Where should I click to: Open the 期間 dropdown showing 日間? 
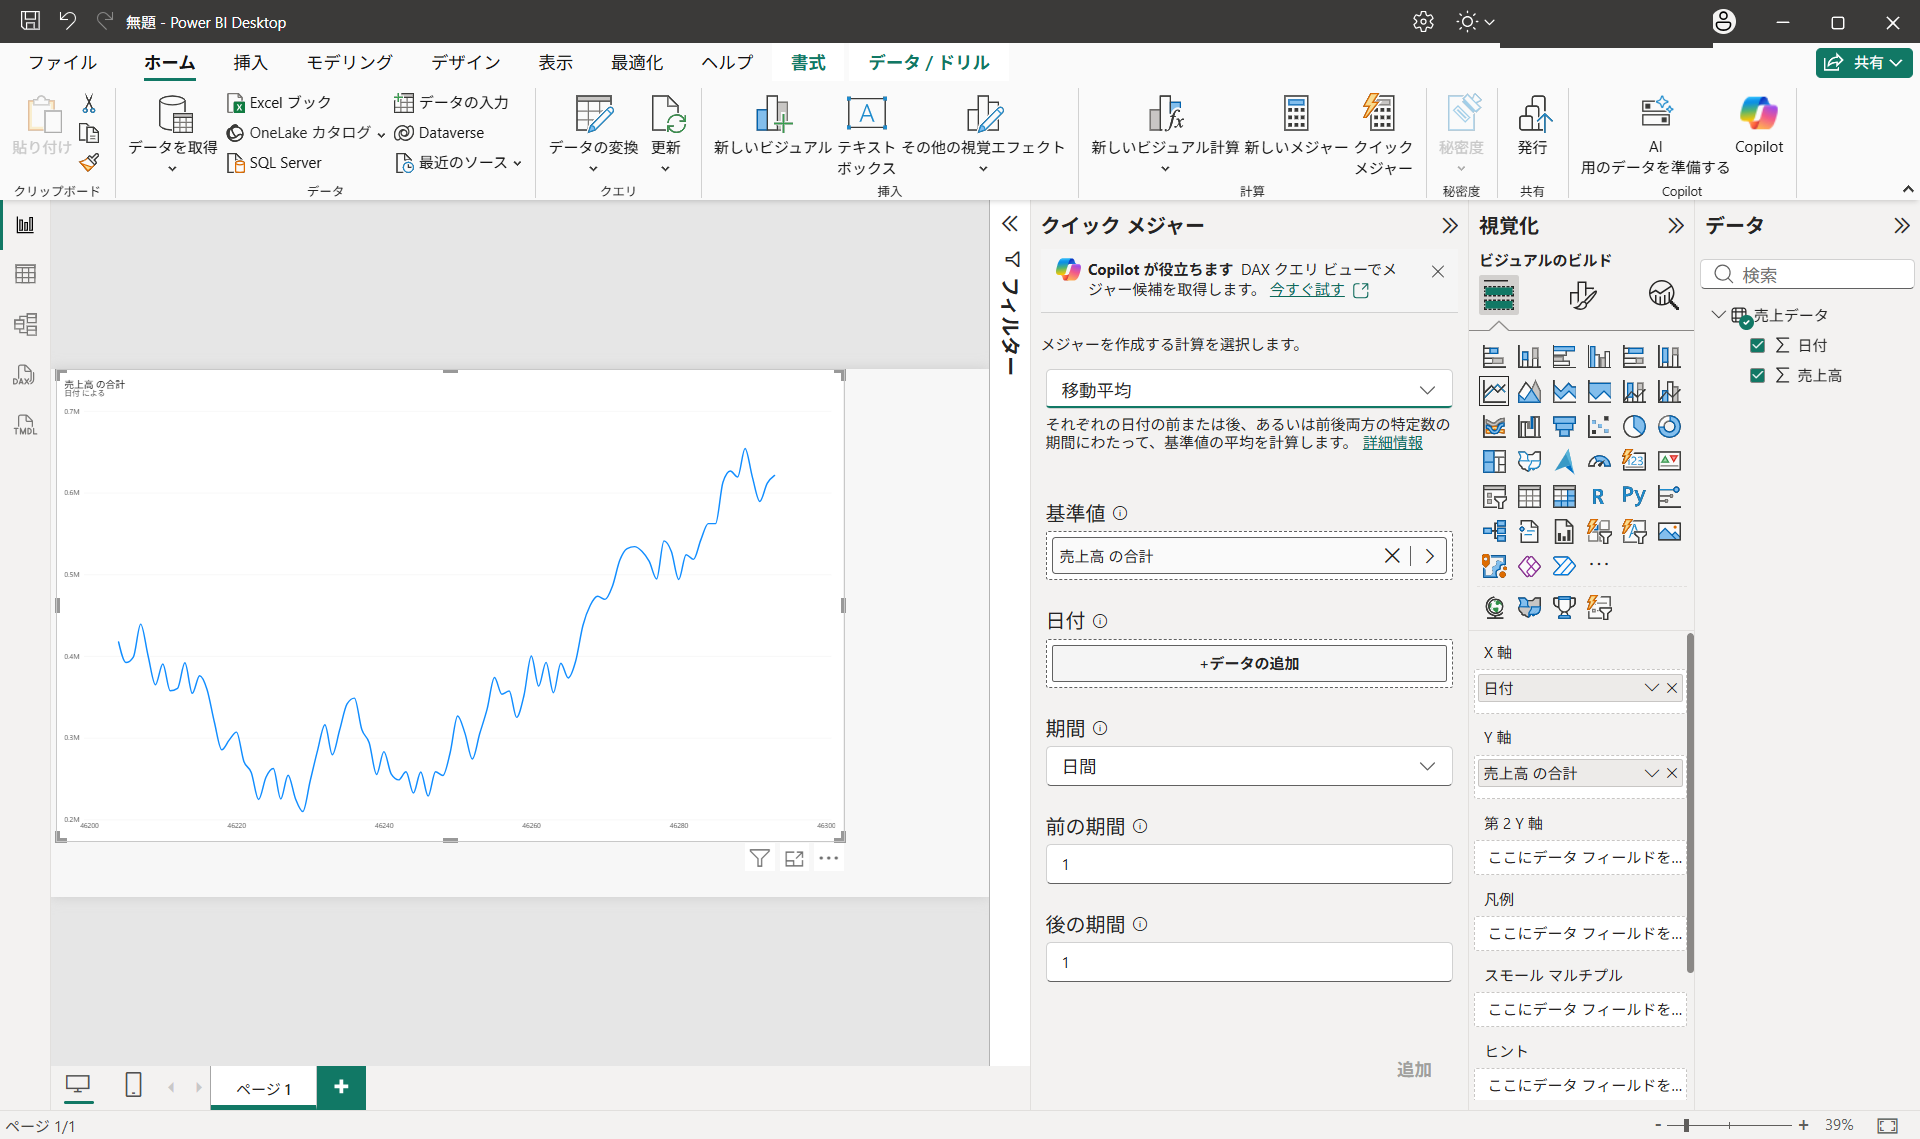[1249, 766]
